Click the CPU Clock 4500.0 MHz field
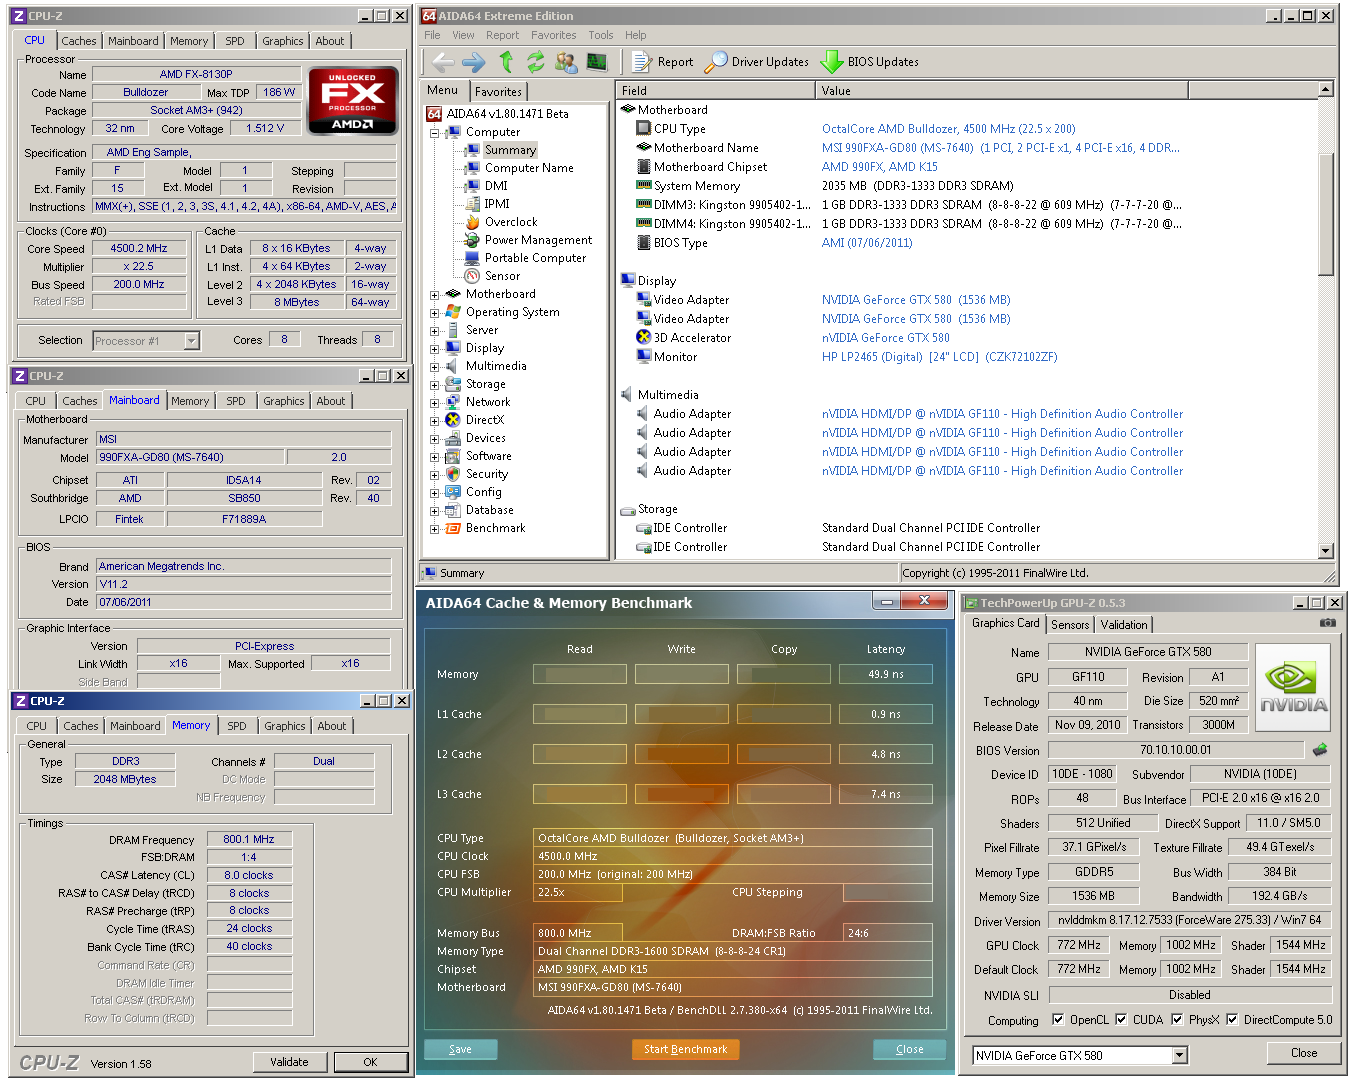Image resolution: width=1357 pixels, height=1084 pixels. (x=732, y=856)
